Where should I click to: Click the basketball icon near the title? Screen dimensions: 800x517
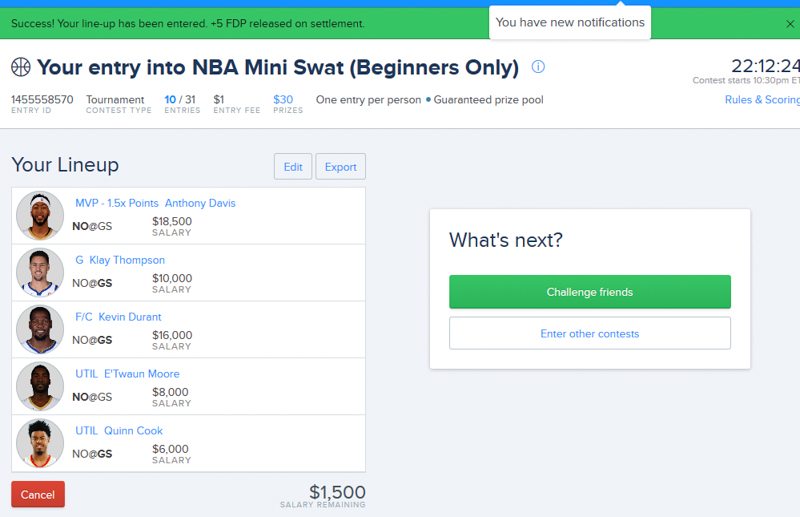pyautogui.click(x=21, y=67)
